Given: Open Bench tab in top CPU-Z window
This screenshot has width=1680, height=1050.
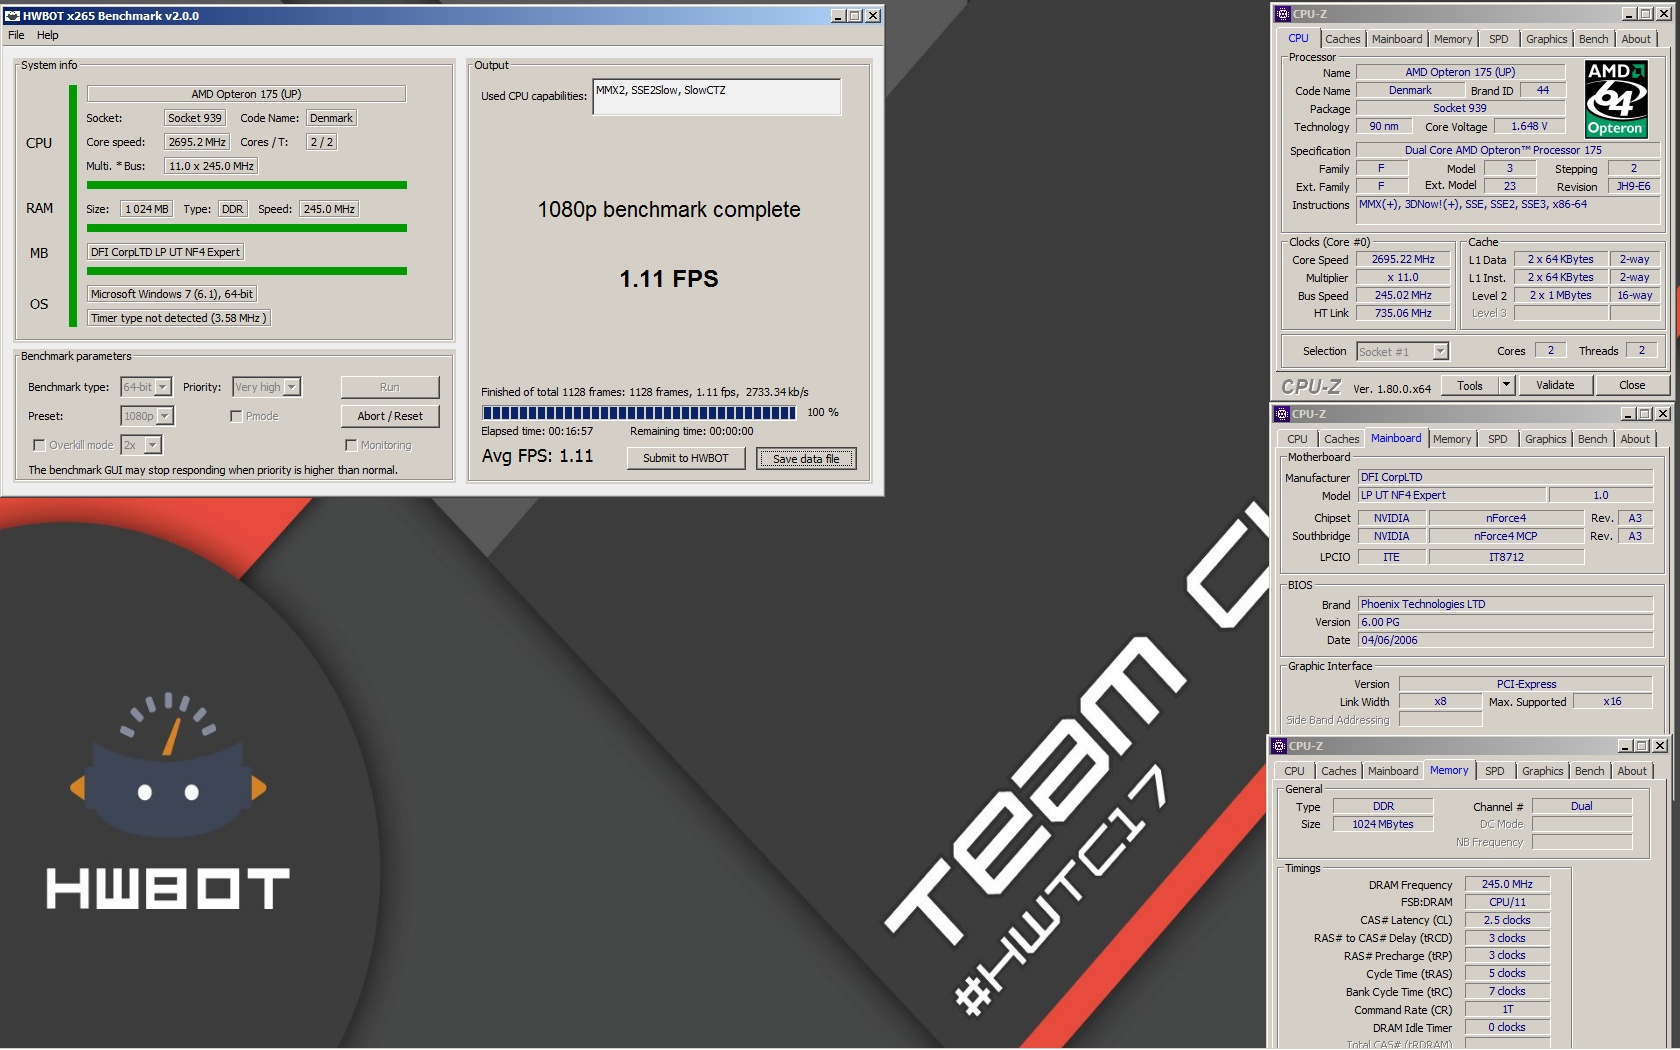Looking at the screenshot, I should 1593,39.
